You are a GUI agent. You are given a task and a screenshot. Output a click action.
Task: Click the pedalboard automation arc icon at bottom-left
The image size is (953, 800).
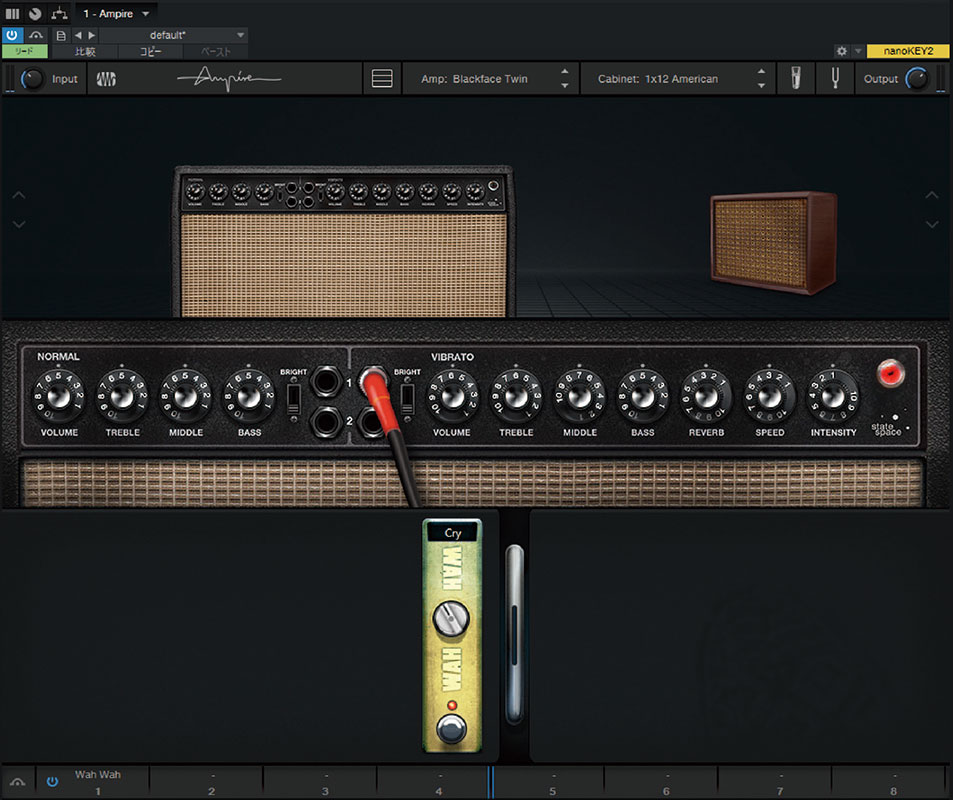(x=18, y=782)
